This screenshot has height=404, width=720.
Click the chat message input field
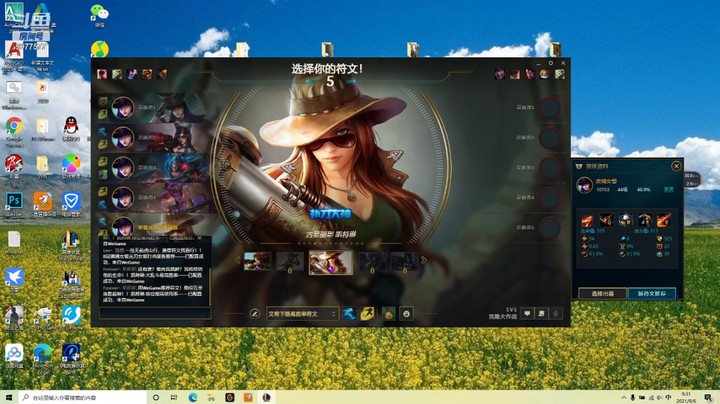[155, 313]
